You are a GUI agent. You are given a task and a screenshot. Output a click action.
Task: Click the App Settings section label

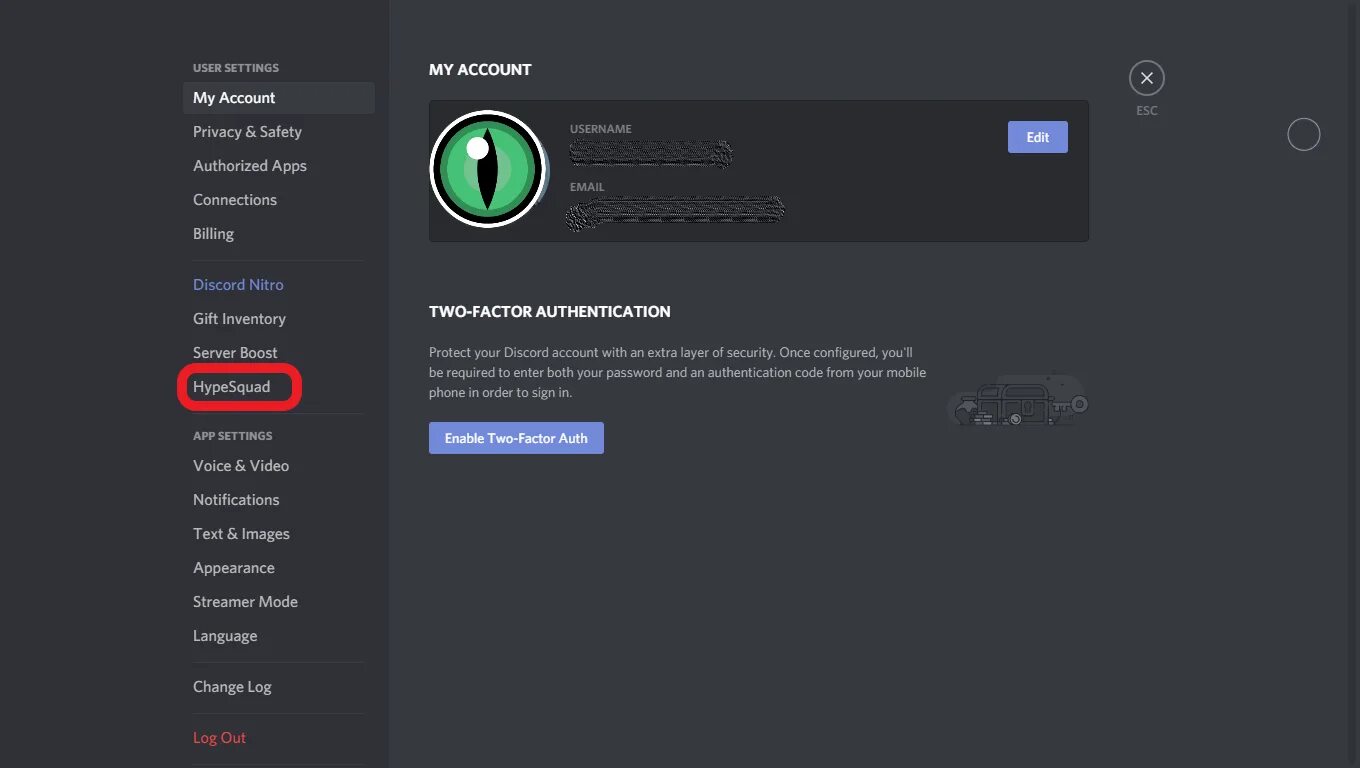coord(233,436)
